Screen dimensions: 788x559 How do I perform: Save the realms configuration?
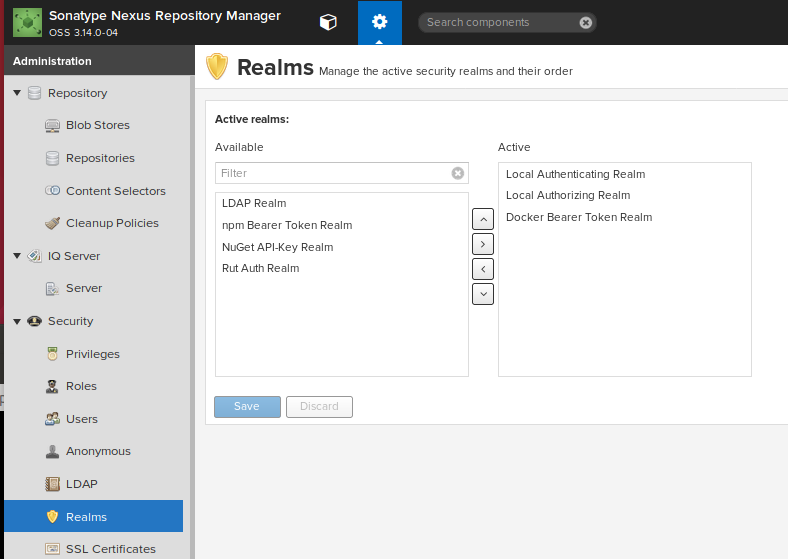tap(247, 407)
